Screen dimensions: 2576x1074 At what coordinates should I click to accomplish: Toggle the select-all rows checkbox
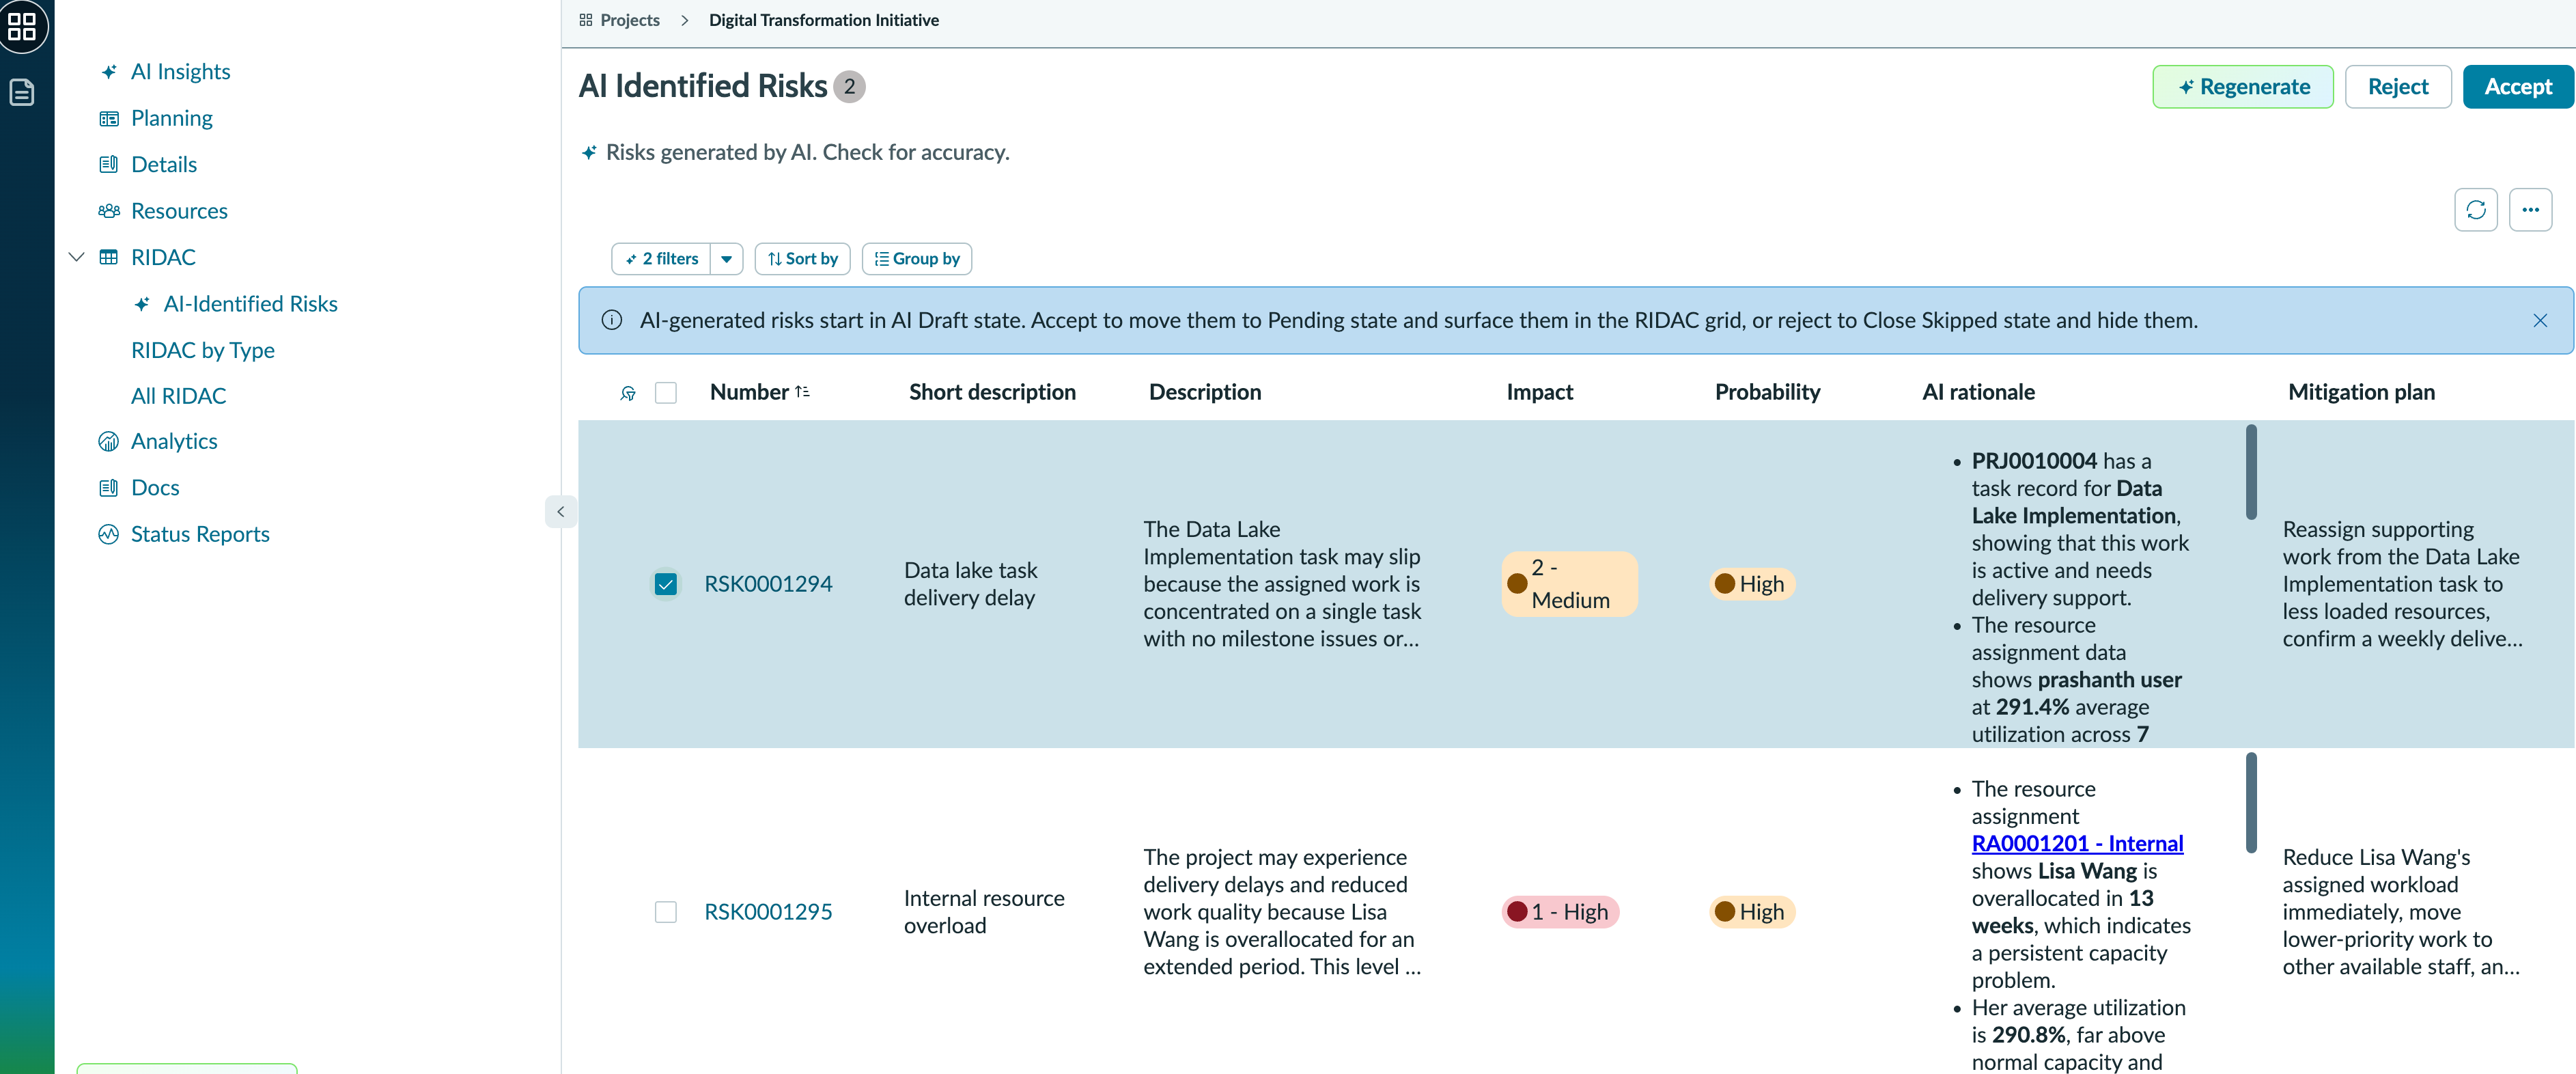(x=666, y=393)
